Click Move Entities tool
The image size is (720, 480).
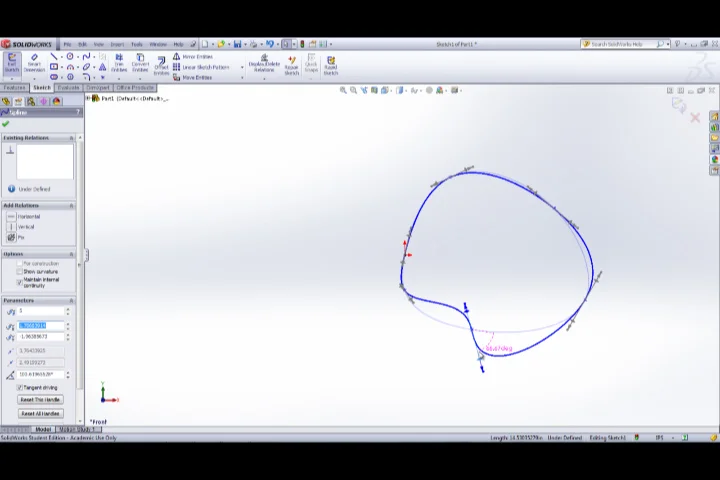point(192,78)
